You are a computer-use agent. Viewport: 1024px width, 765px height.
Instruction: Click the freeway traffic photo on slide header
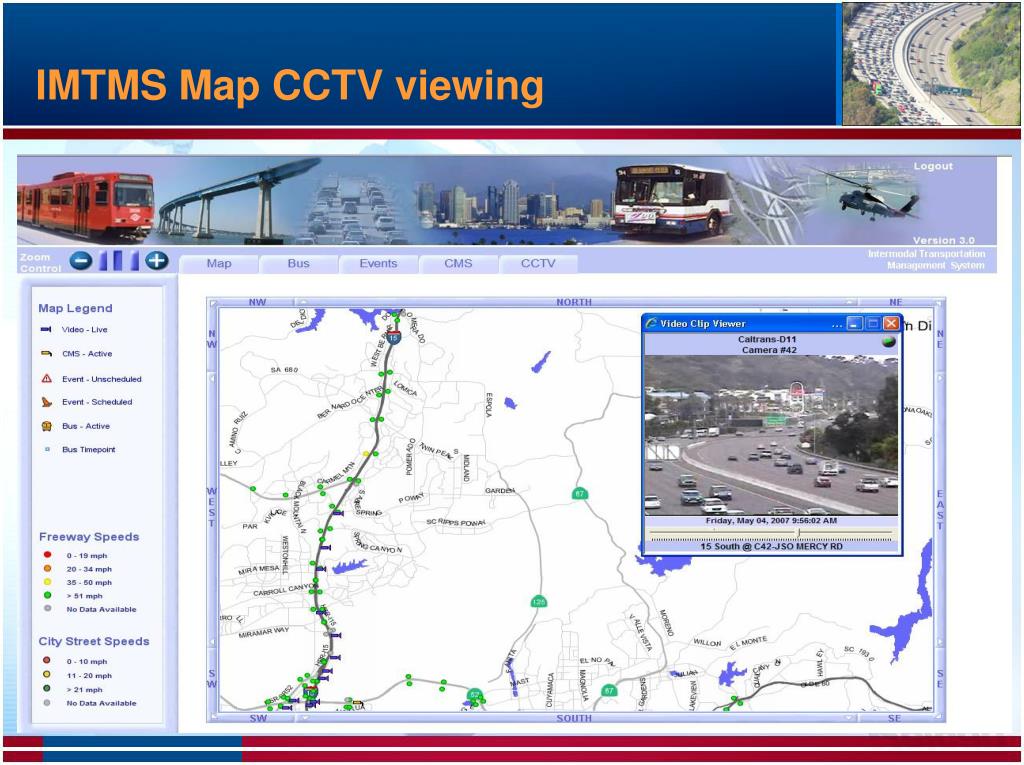click(931, 63)
